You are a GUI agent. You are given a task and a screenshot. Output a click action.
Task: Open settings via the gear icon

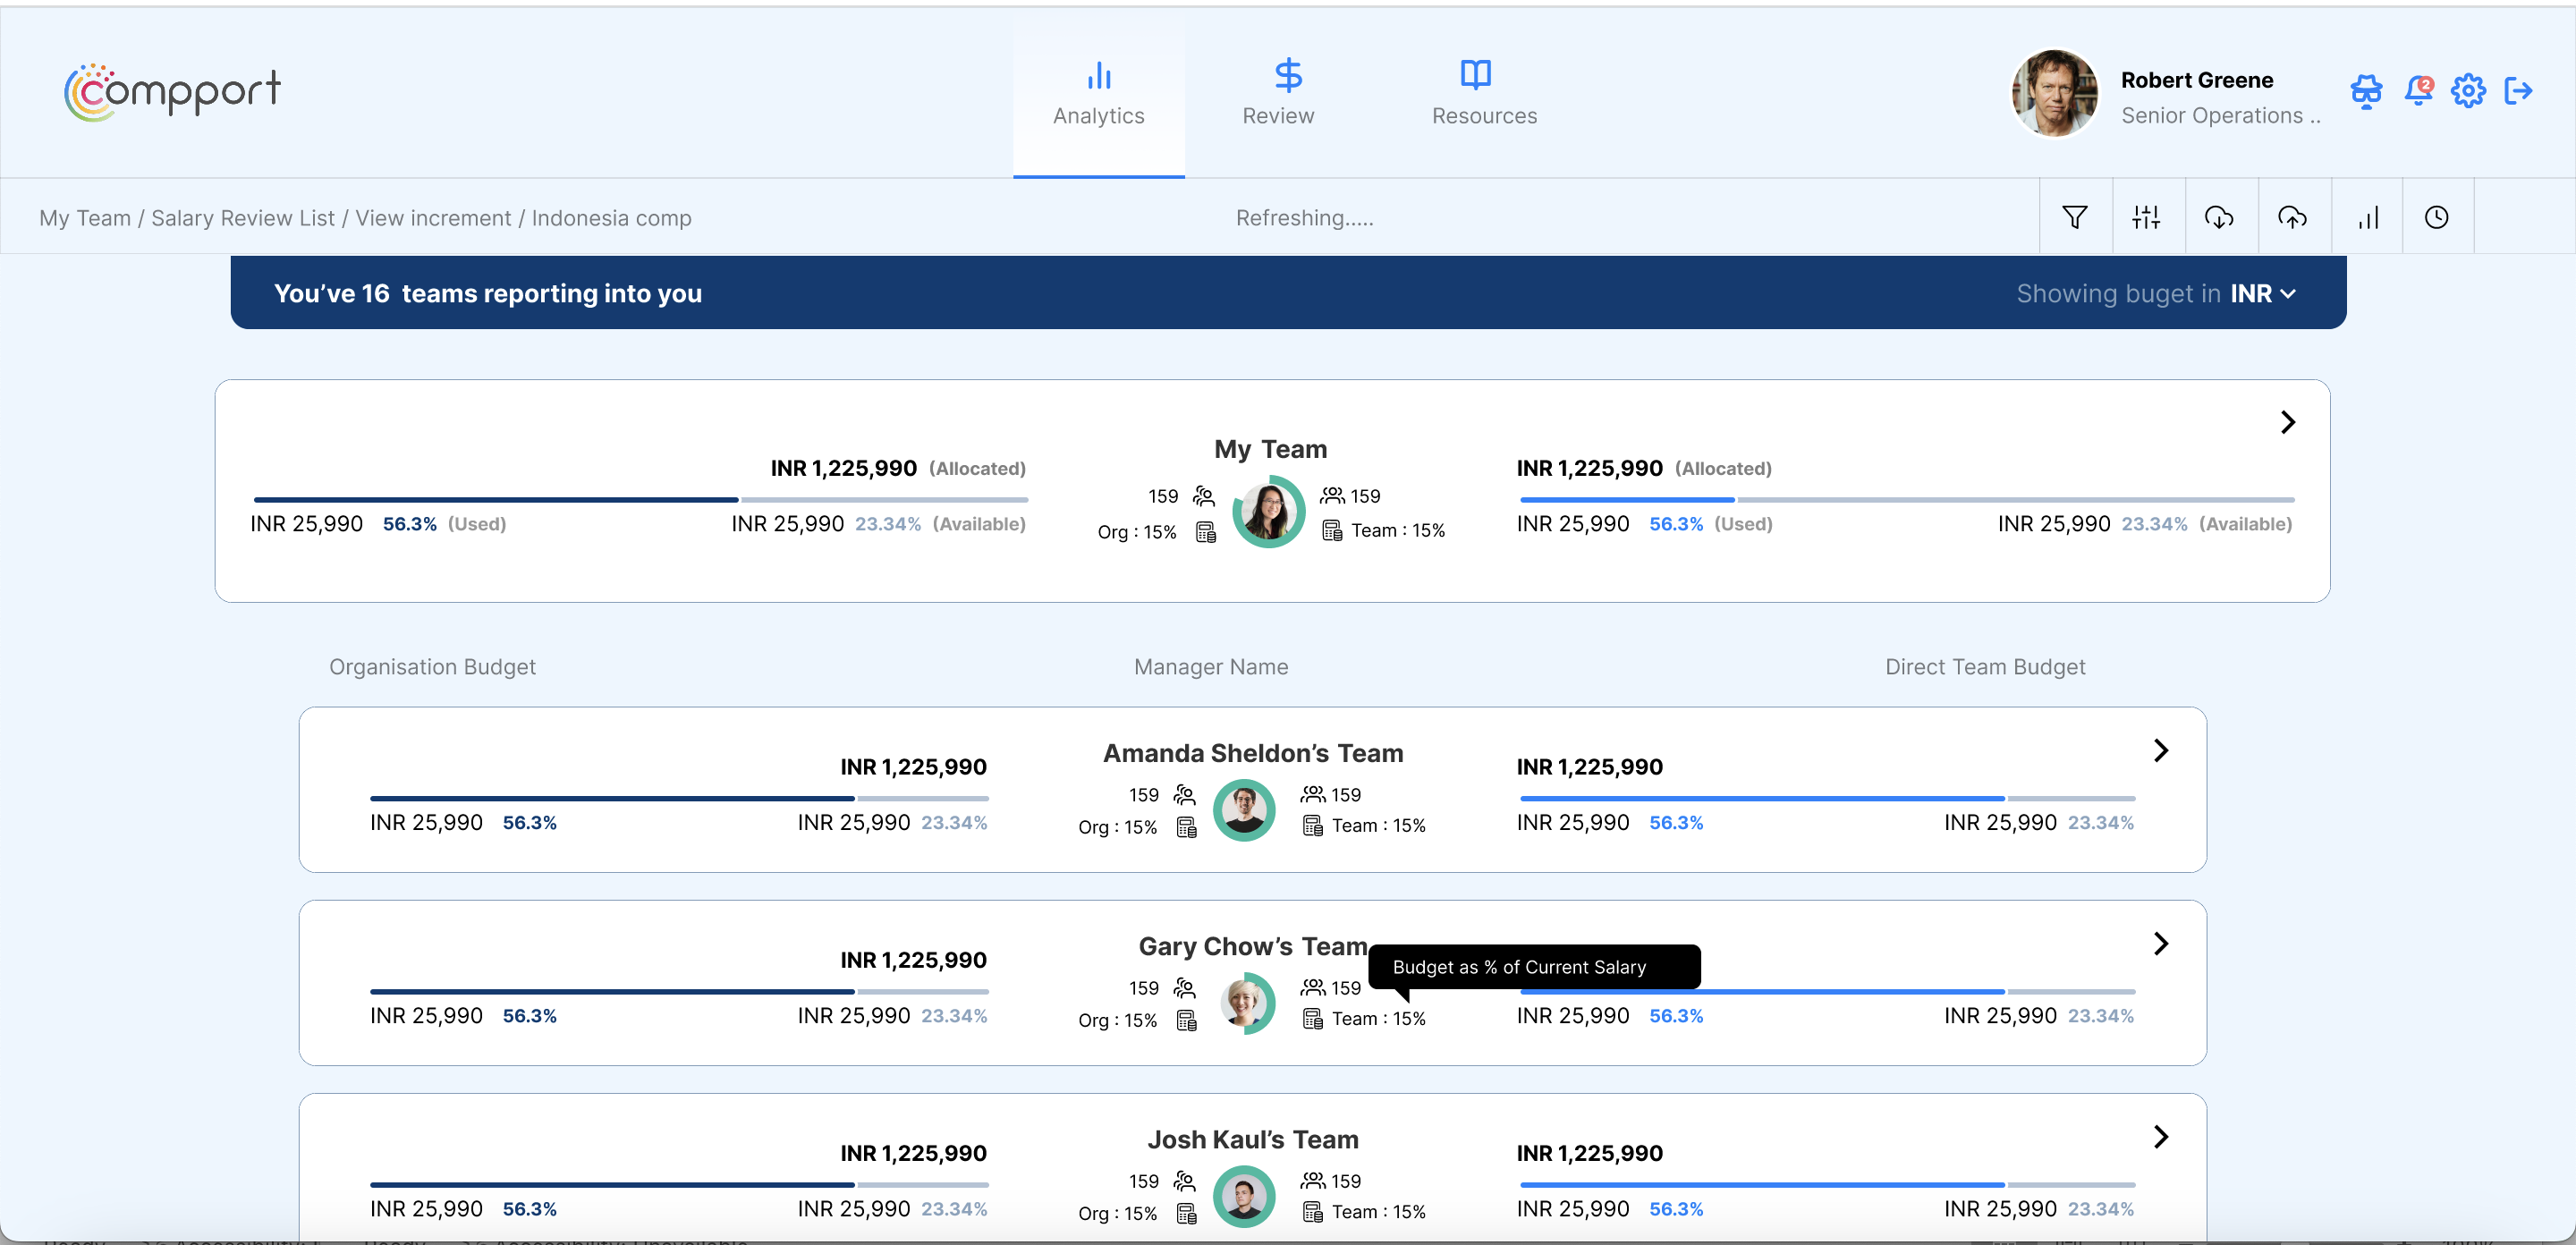(x=2468, y=91)
